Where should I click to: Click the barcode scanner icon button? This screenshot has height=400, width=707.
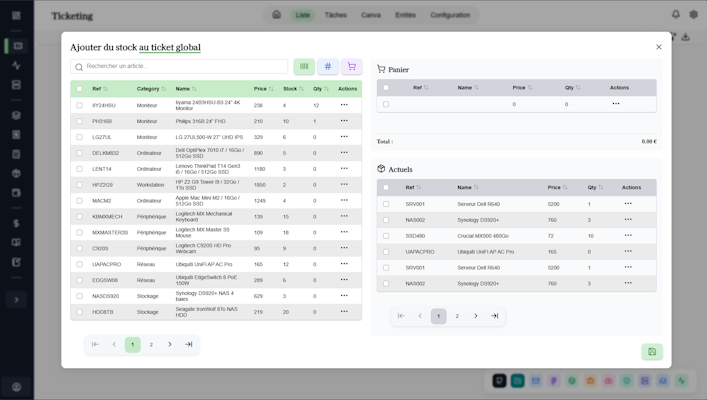click(304, 67)
